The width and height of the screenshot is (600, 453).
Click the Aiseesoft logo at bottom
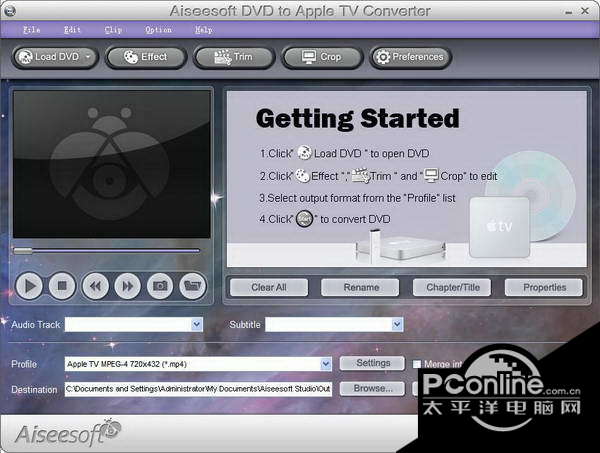pos(68,433)
